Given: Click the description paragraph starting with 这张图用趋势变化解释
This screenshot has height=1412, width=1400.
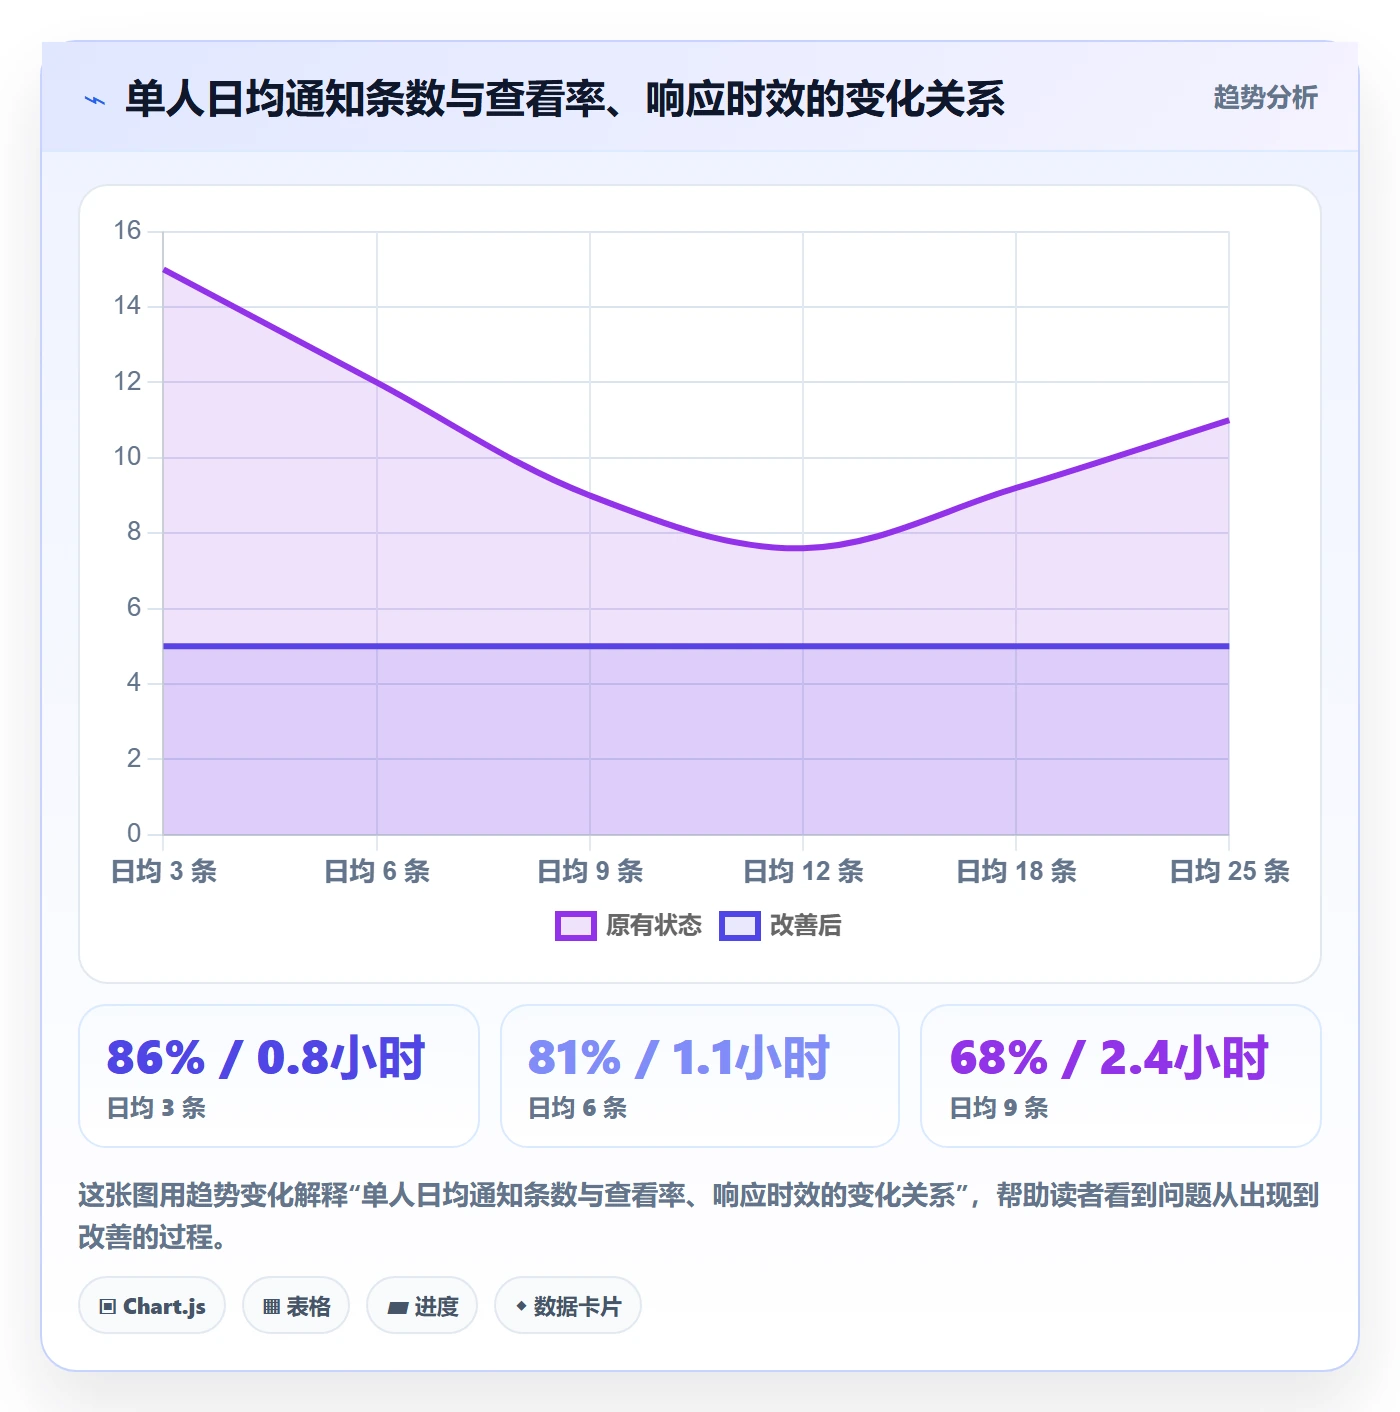Looking at the screenshot, I should click(699, 1216).
